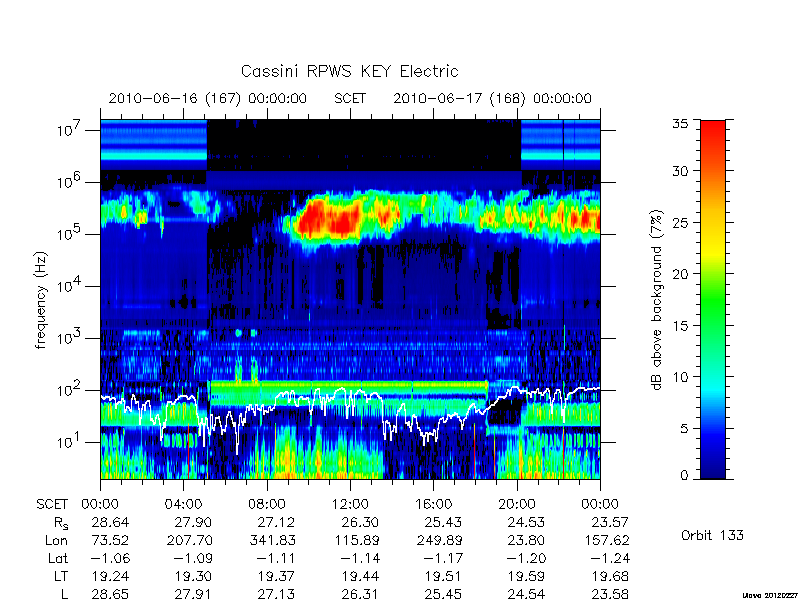Click the color bar value '35'

coord(680,124)
